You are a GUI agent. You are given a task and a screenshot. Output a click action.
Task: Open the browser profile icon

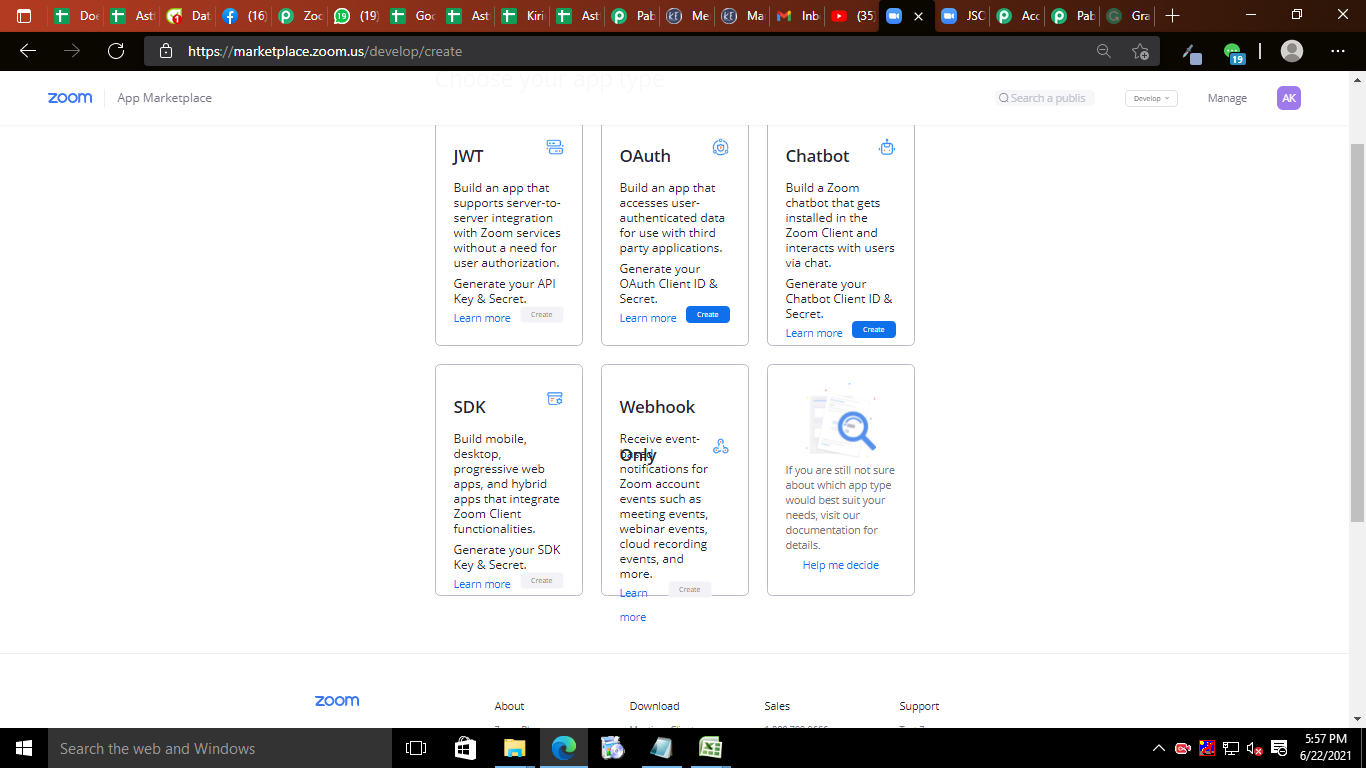click(x=1292, y=51)
